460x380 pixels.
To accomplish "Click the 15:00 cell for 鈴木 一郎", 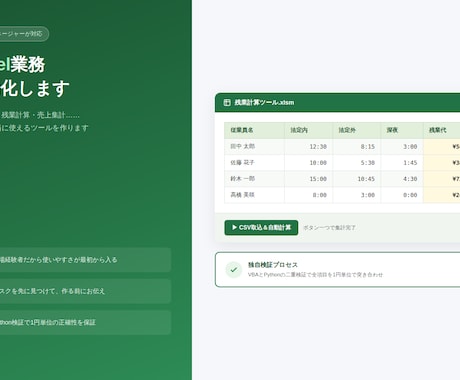I will (x=308, y=179).
